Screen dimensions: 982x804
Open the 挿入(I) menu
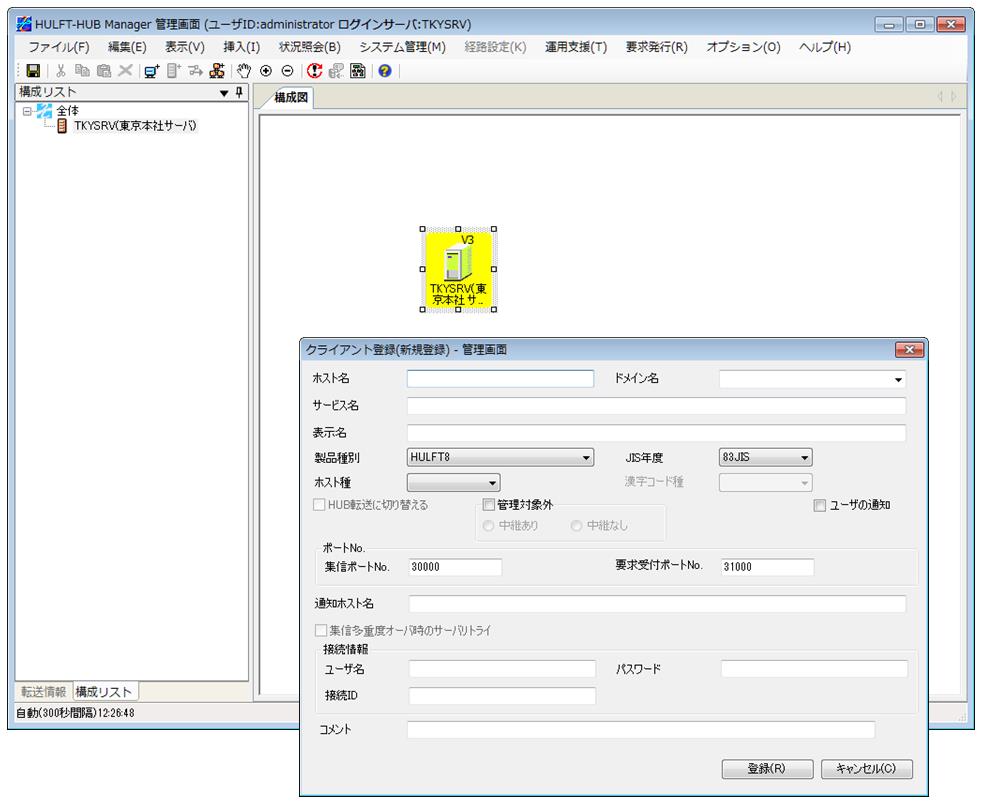242,47
